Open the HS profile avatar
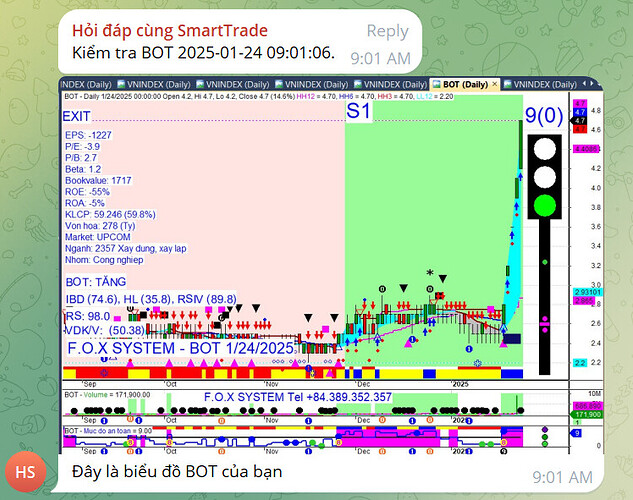 click(x=25, y=472)
